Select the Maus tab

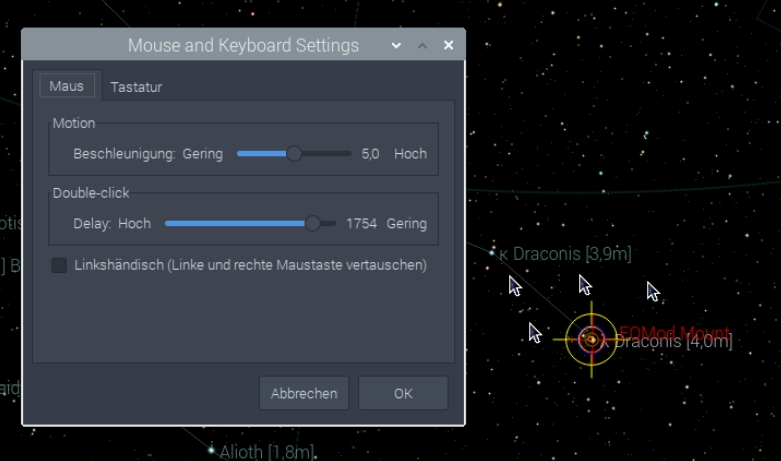point(67,86)
